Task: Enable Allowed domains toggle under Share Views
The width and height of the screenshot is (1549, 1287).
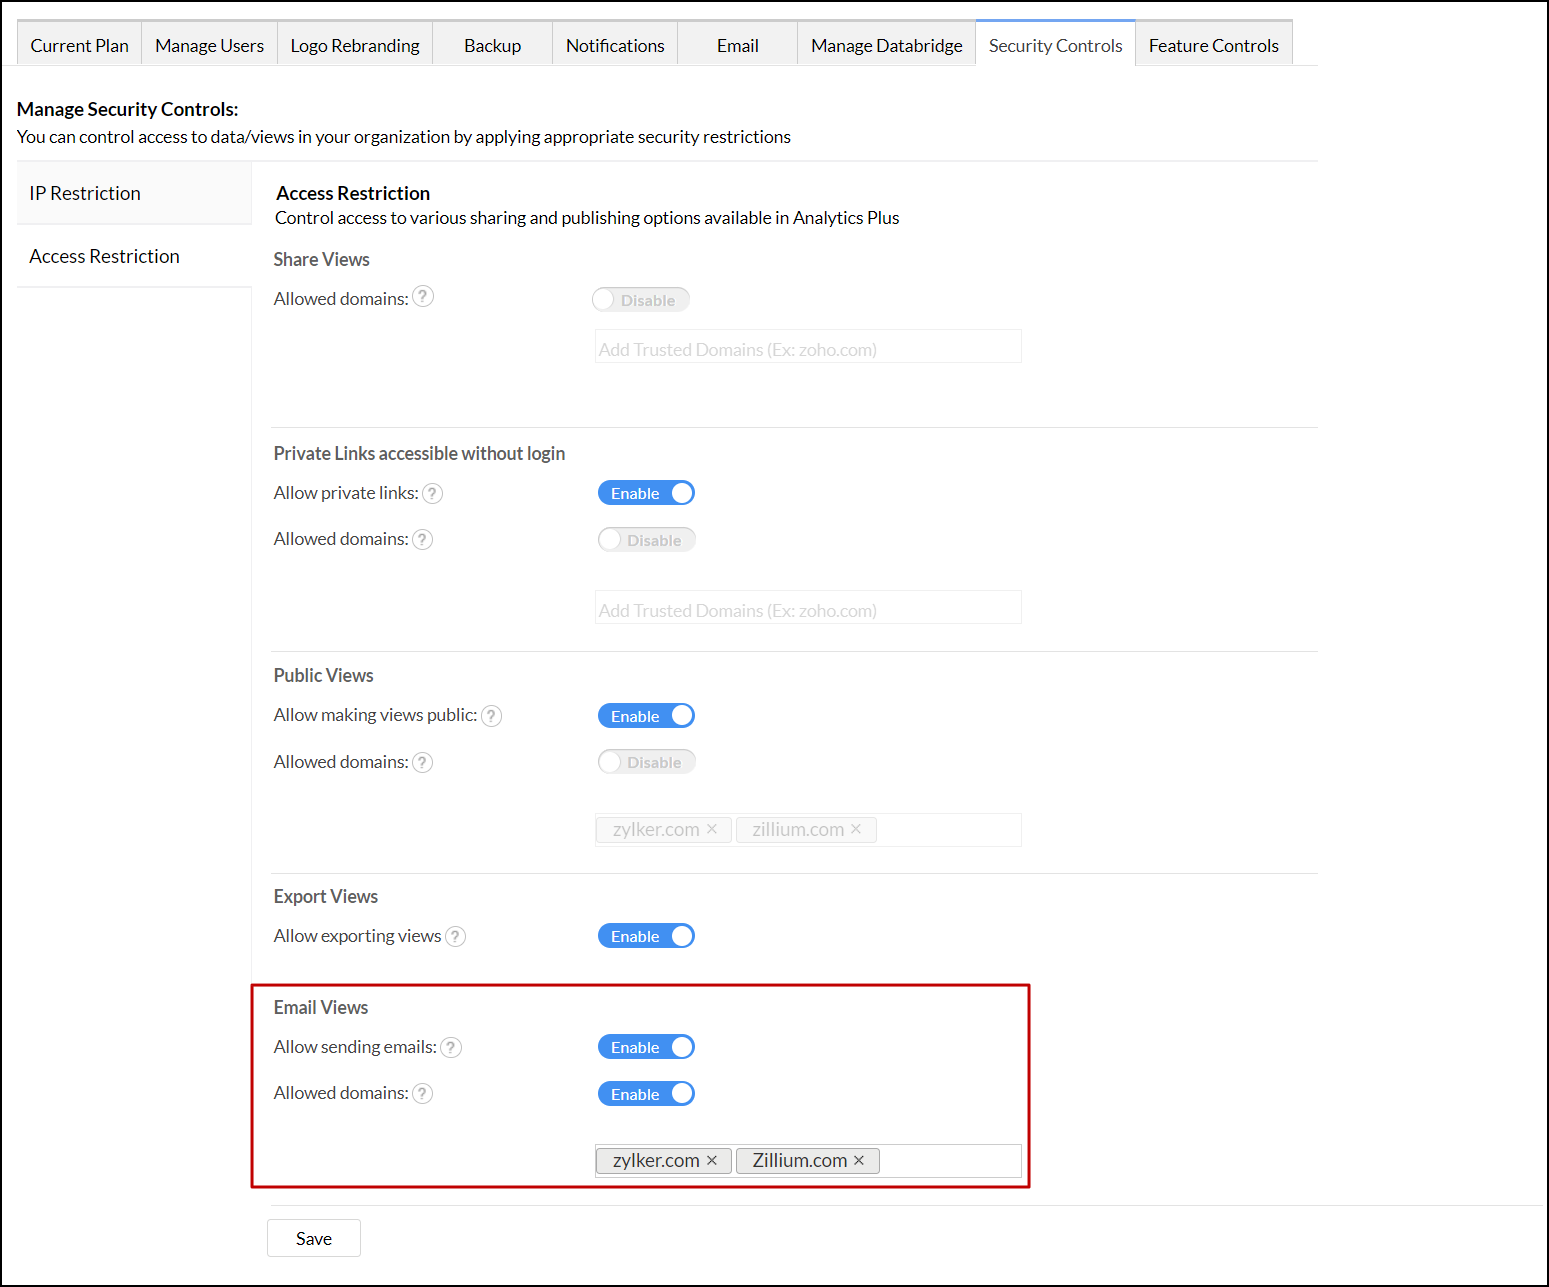Action: point(640,299)
